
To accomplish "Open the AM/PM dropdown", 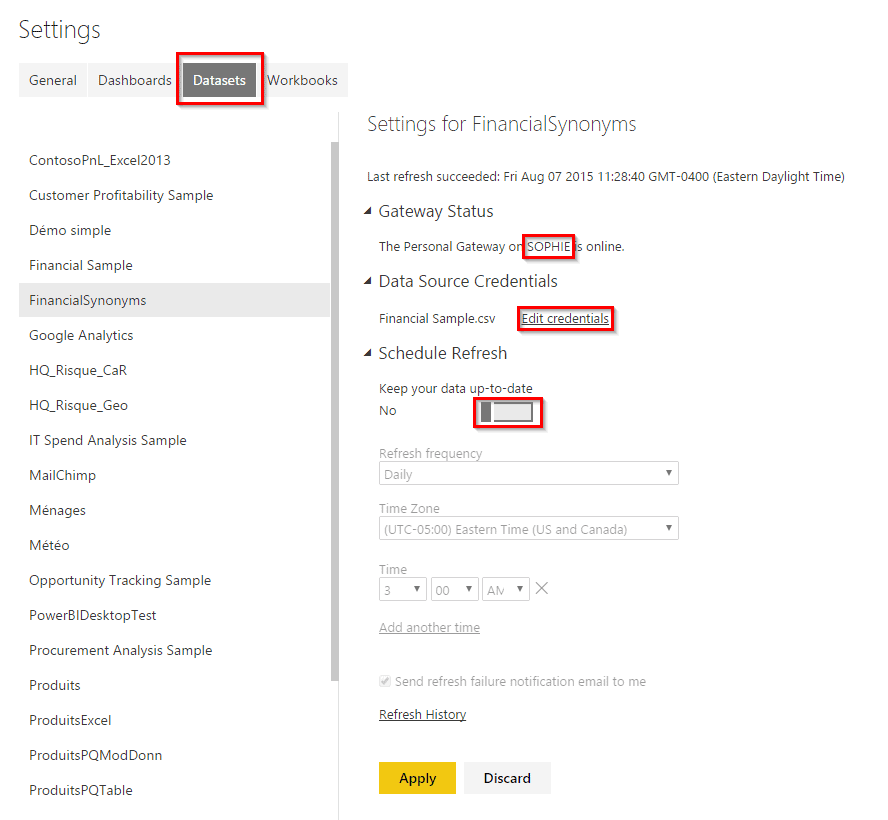I will [505, 590].
